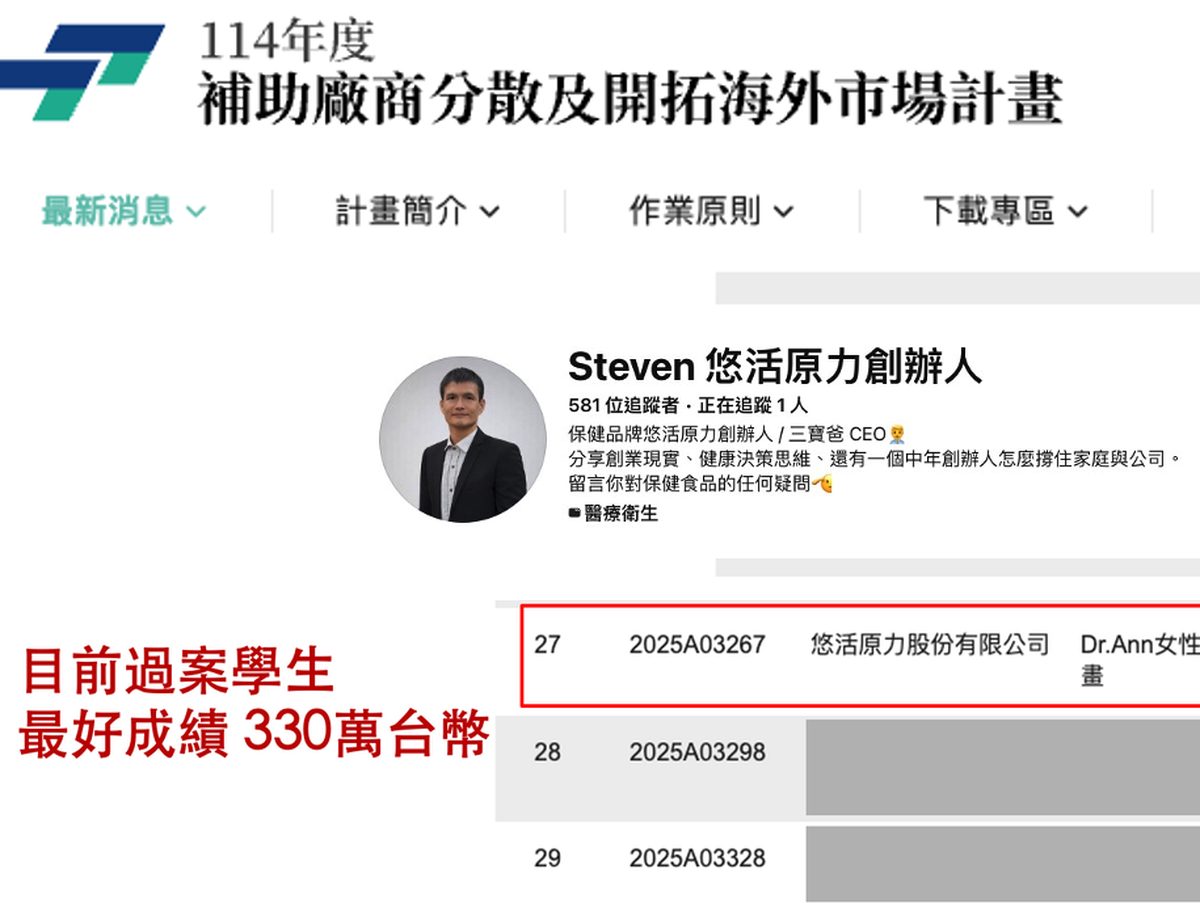
Task: View the 581 位追蹤者 followers count
Action: 622,406
